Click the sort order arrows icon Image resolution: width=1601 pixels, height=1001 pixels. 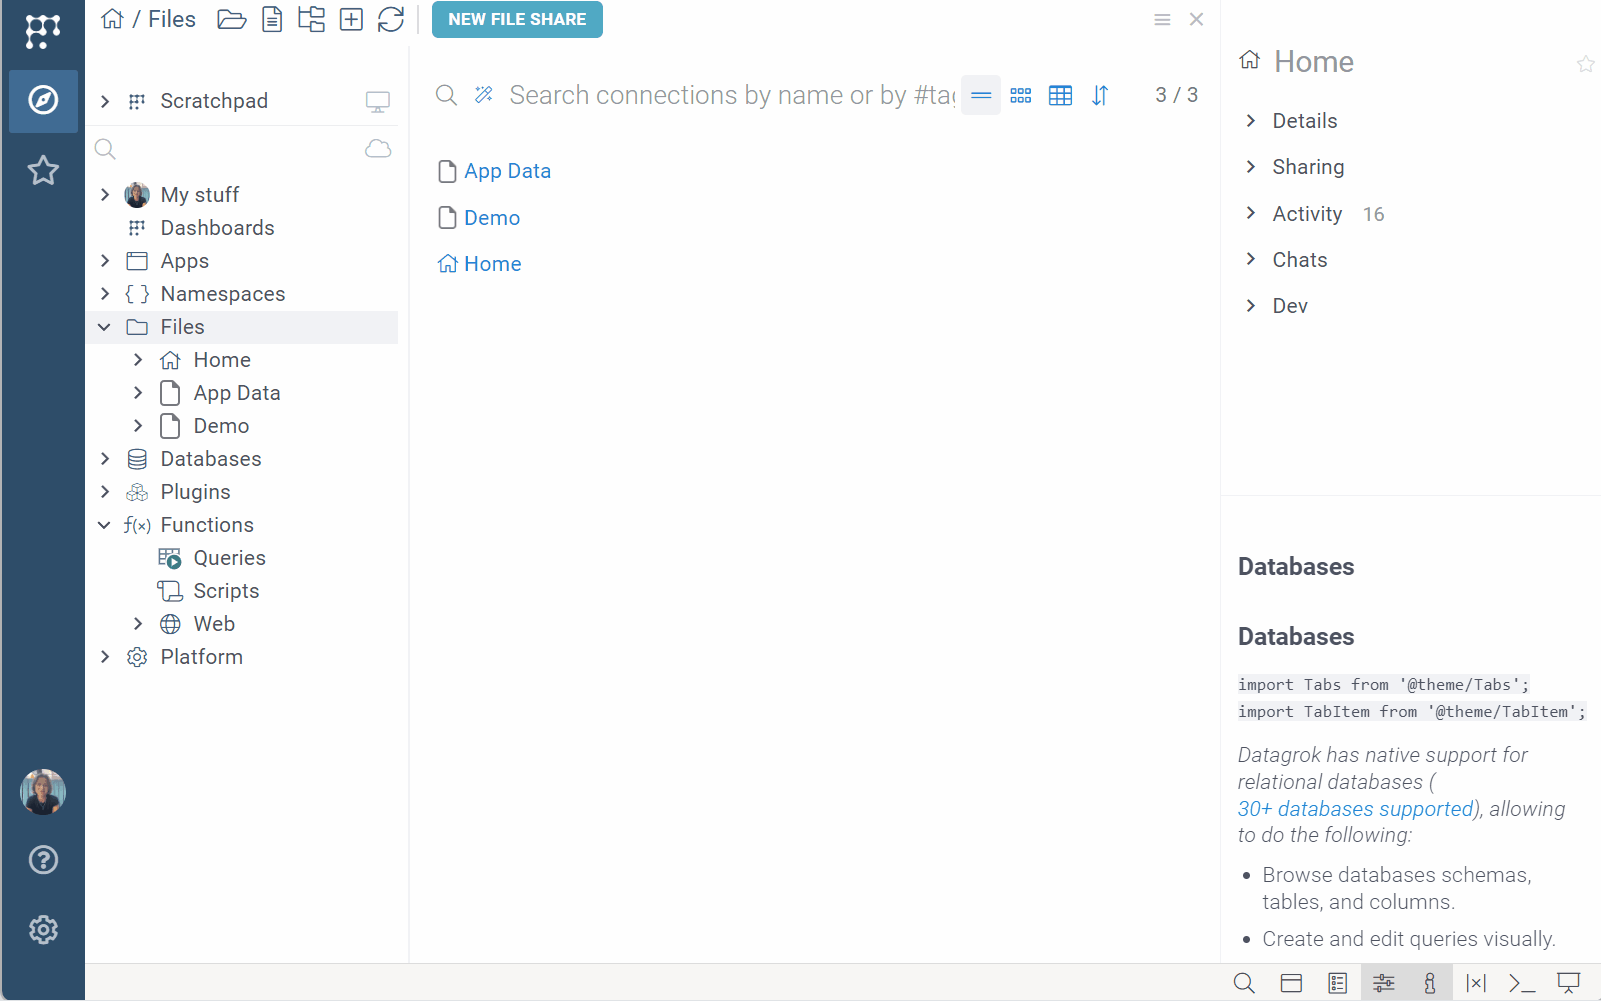point(1100,95)
